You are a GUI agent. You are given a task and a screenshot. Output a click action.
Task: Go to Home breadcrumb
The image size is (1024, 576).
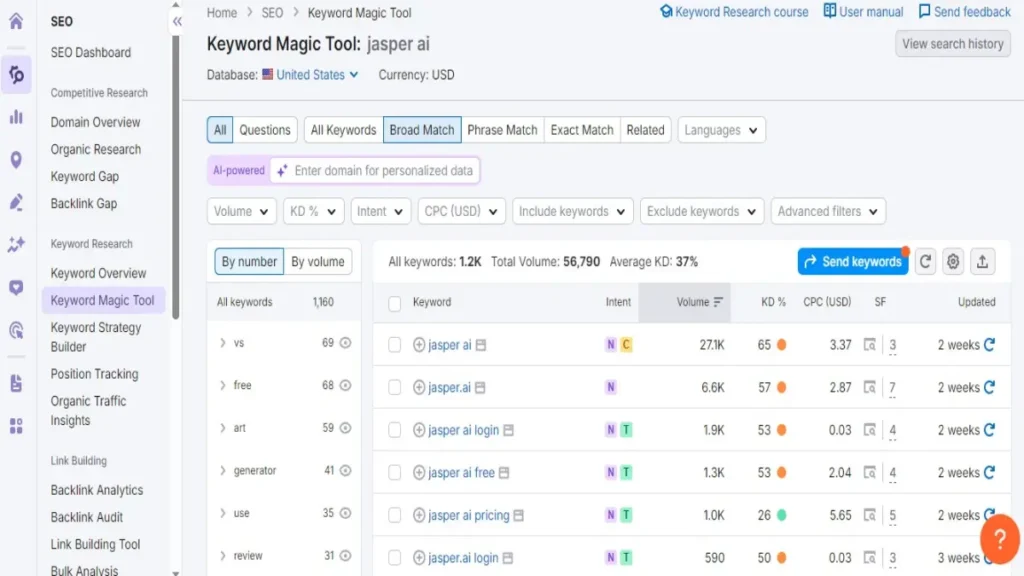[222, 12]
